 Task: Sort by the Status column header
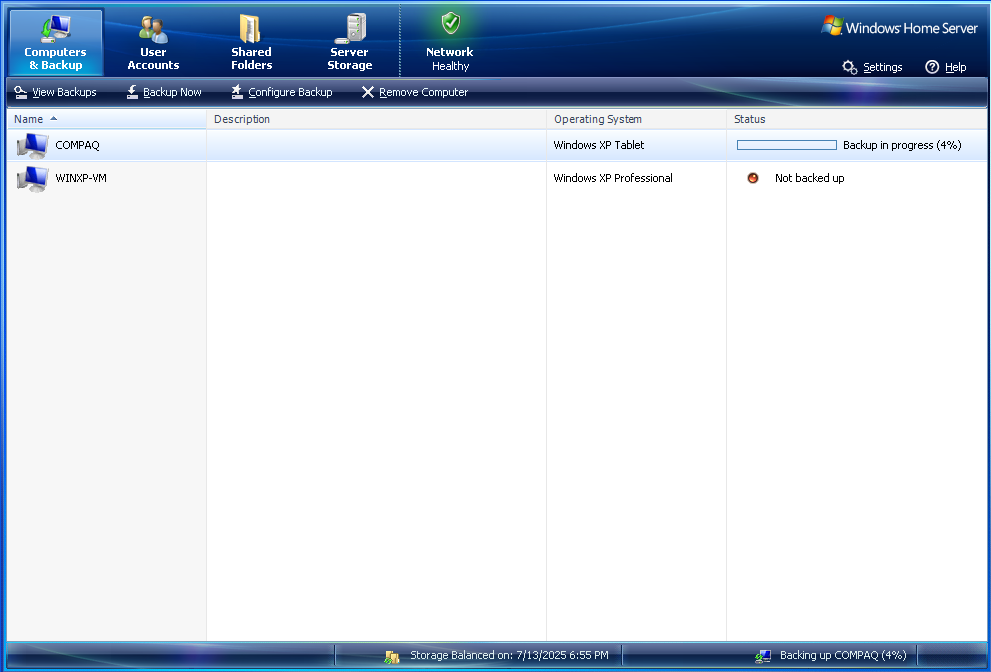pyautogui.click(x=856, y=119)
